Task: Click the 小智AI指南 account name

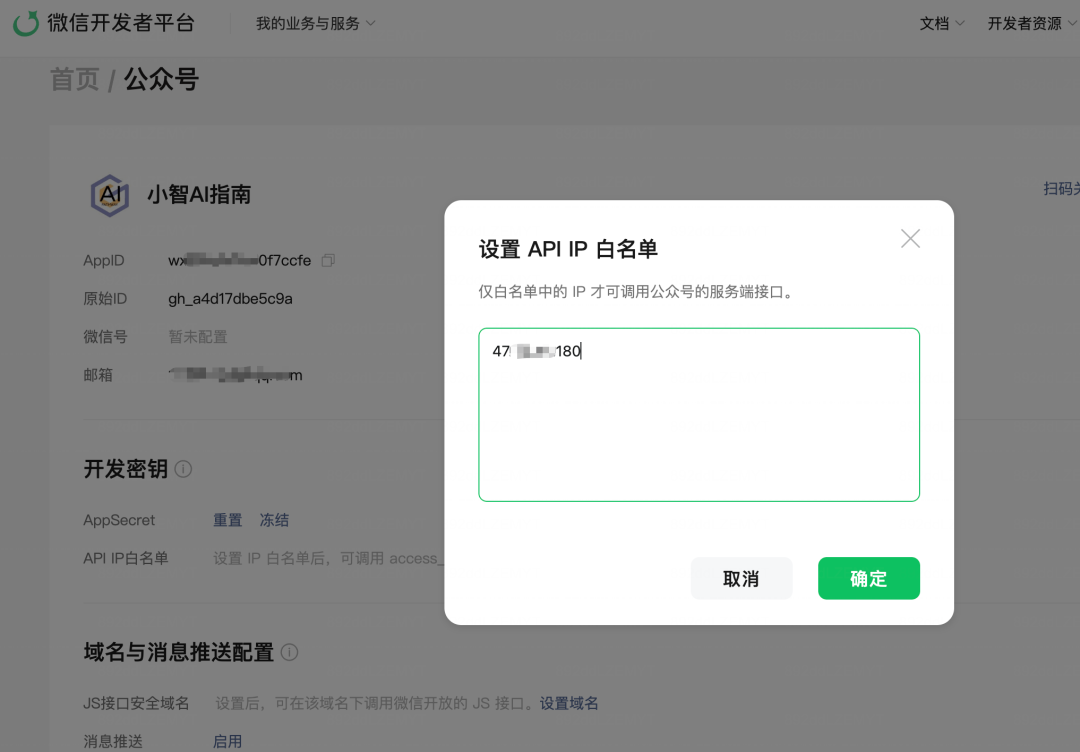Action: (x=199, y=195)
